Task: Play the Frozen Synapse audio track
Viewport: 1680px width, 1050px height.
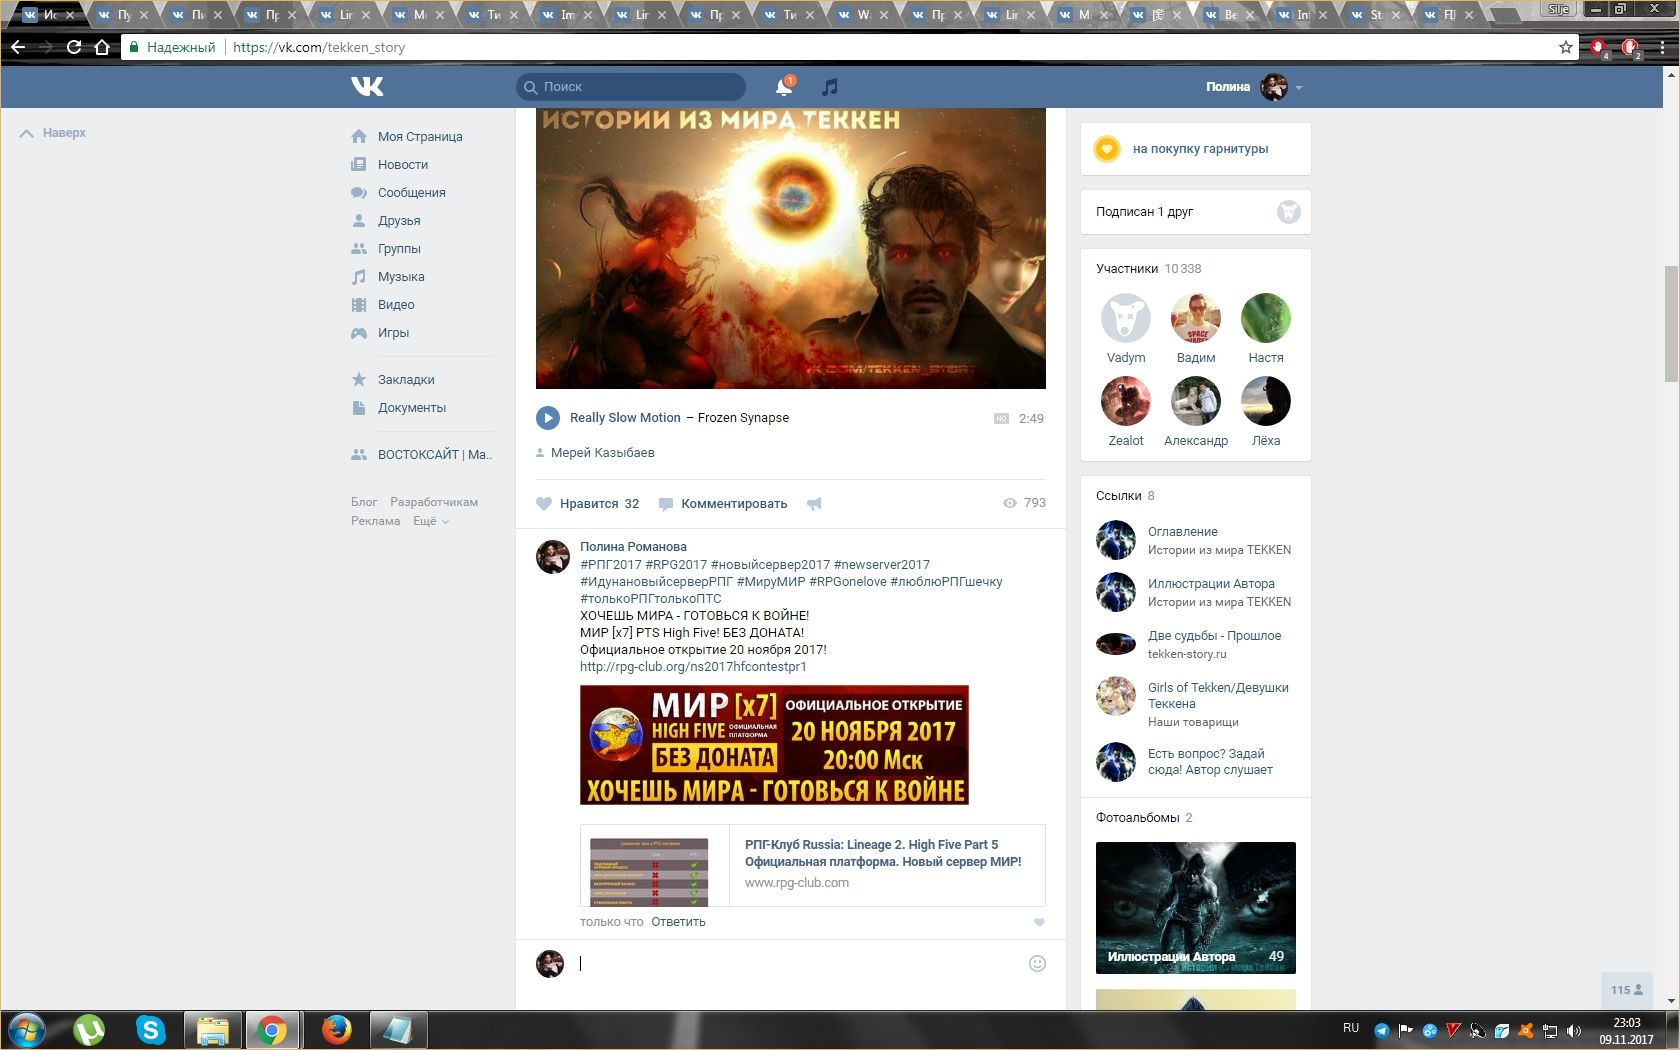Action: [x=547, y=418]
